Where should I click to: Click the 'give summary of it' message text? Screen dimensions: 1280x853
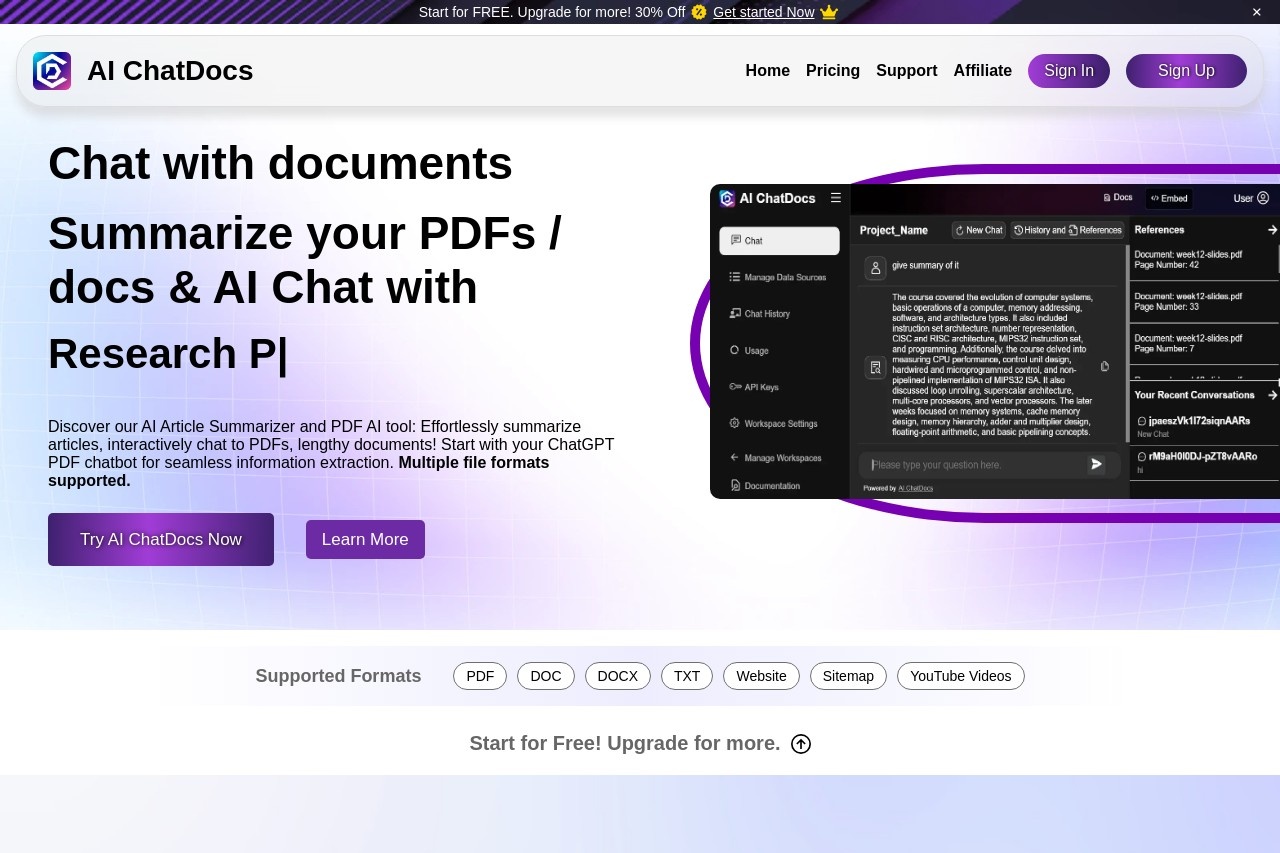(926, 266)
